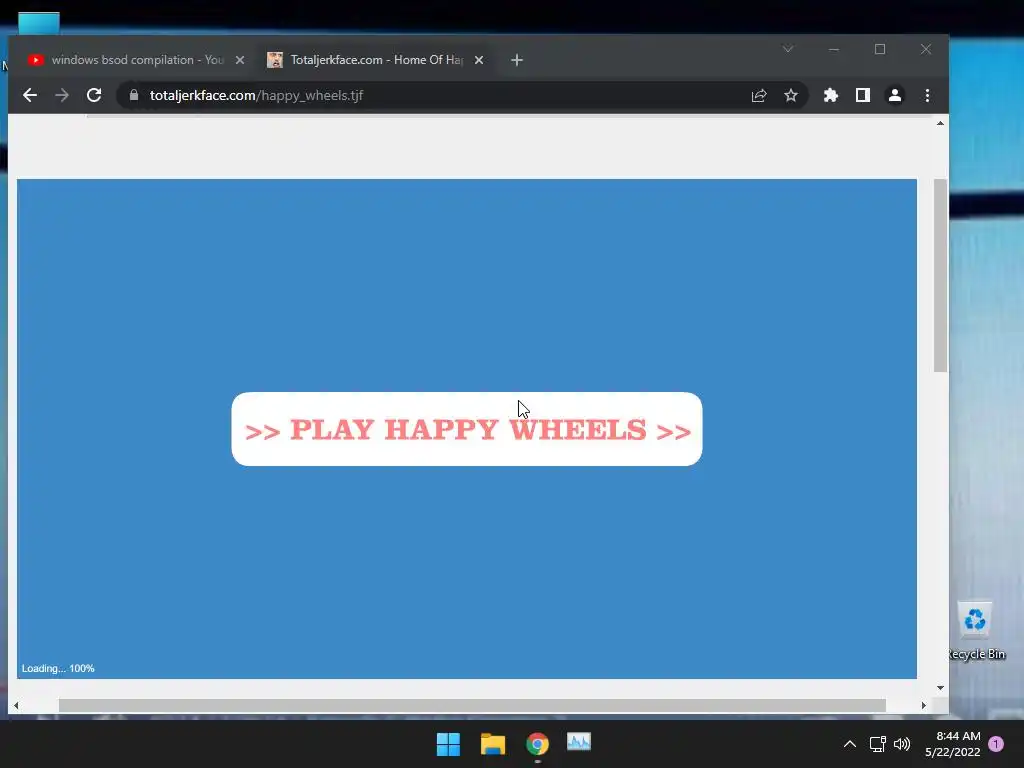Open Chrome three-dot menu

[x=927, y=95]
